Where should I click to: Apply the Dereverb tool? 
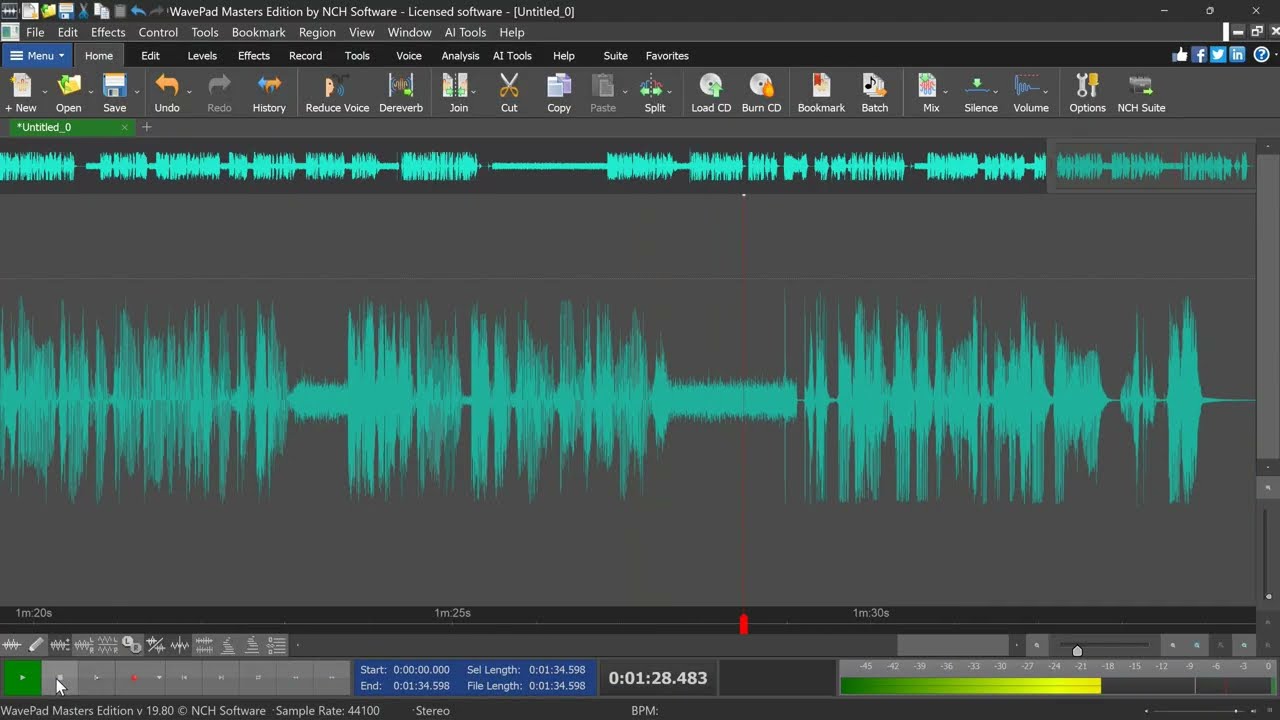coord(401,93)
